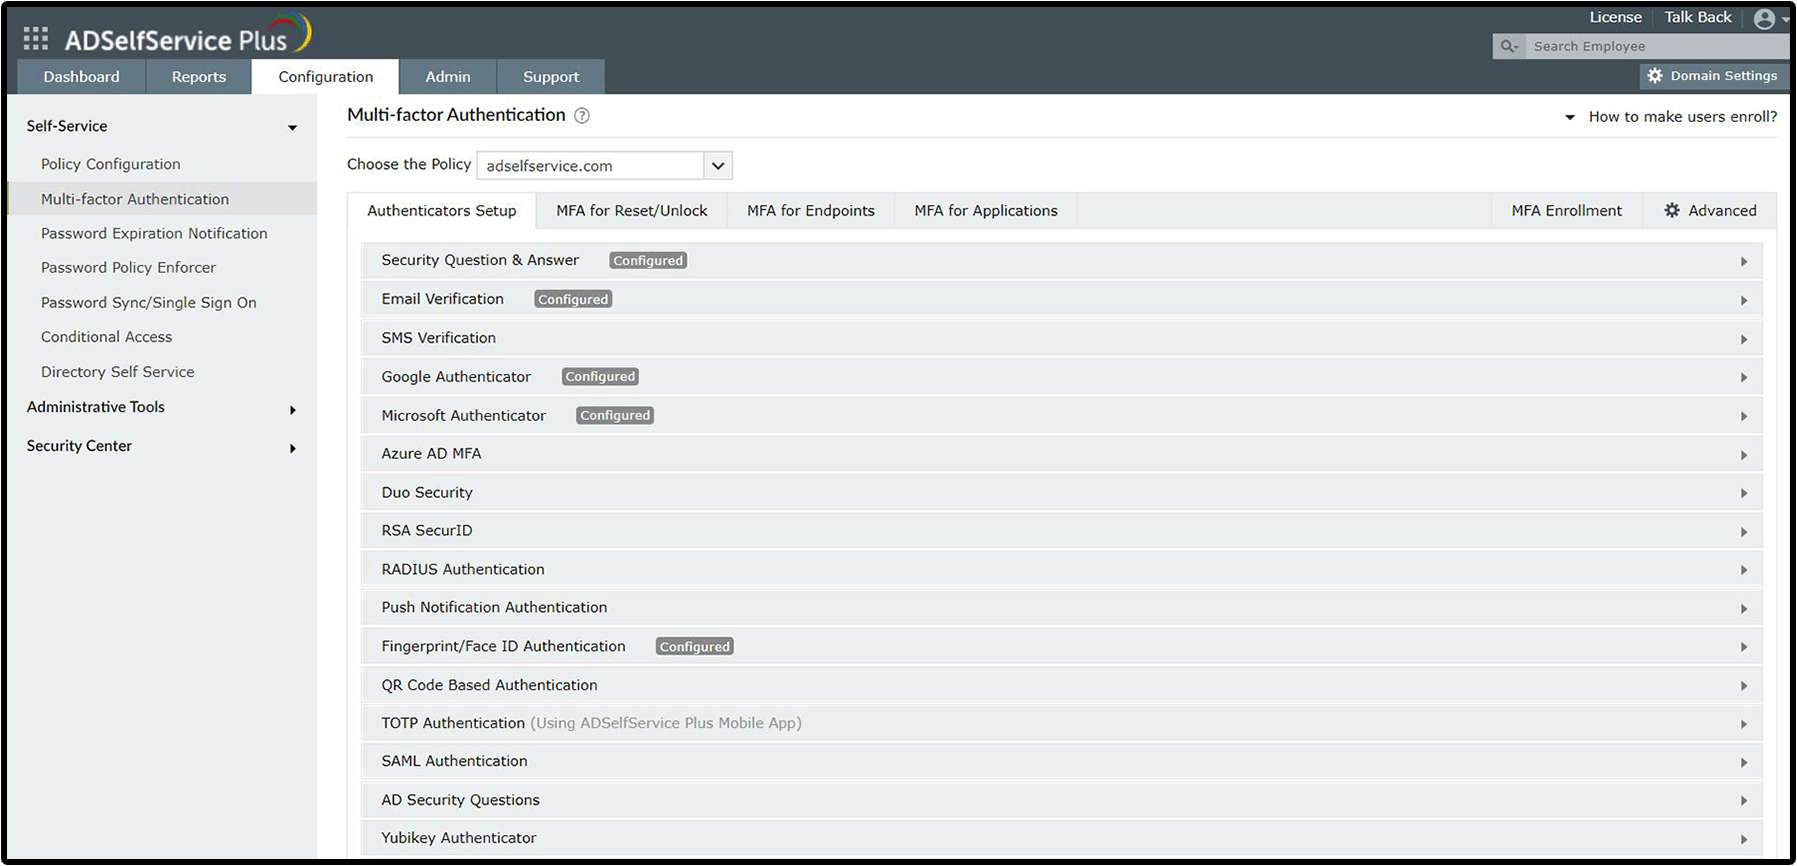
Task: Select the Authenticators Setup tab
Action: (442, 211)
